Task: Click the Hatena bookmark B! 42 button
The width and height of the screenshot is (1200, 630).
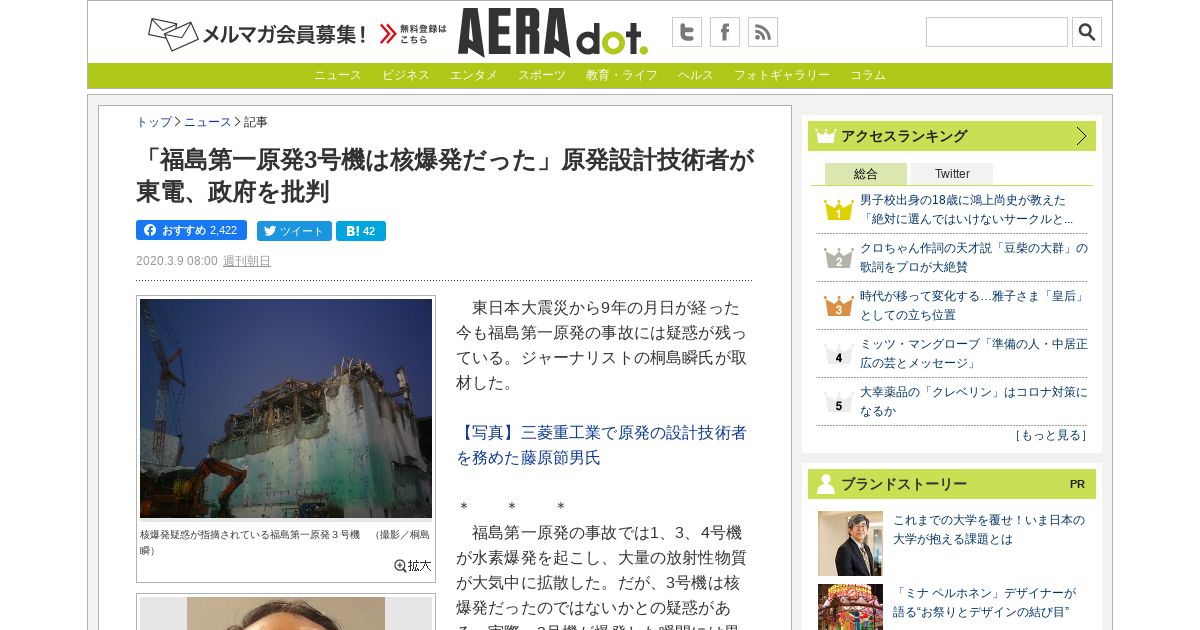Action: [x=361, y=231]
